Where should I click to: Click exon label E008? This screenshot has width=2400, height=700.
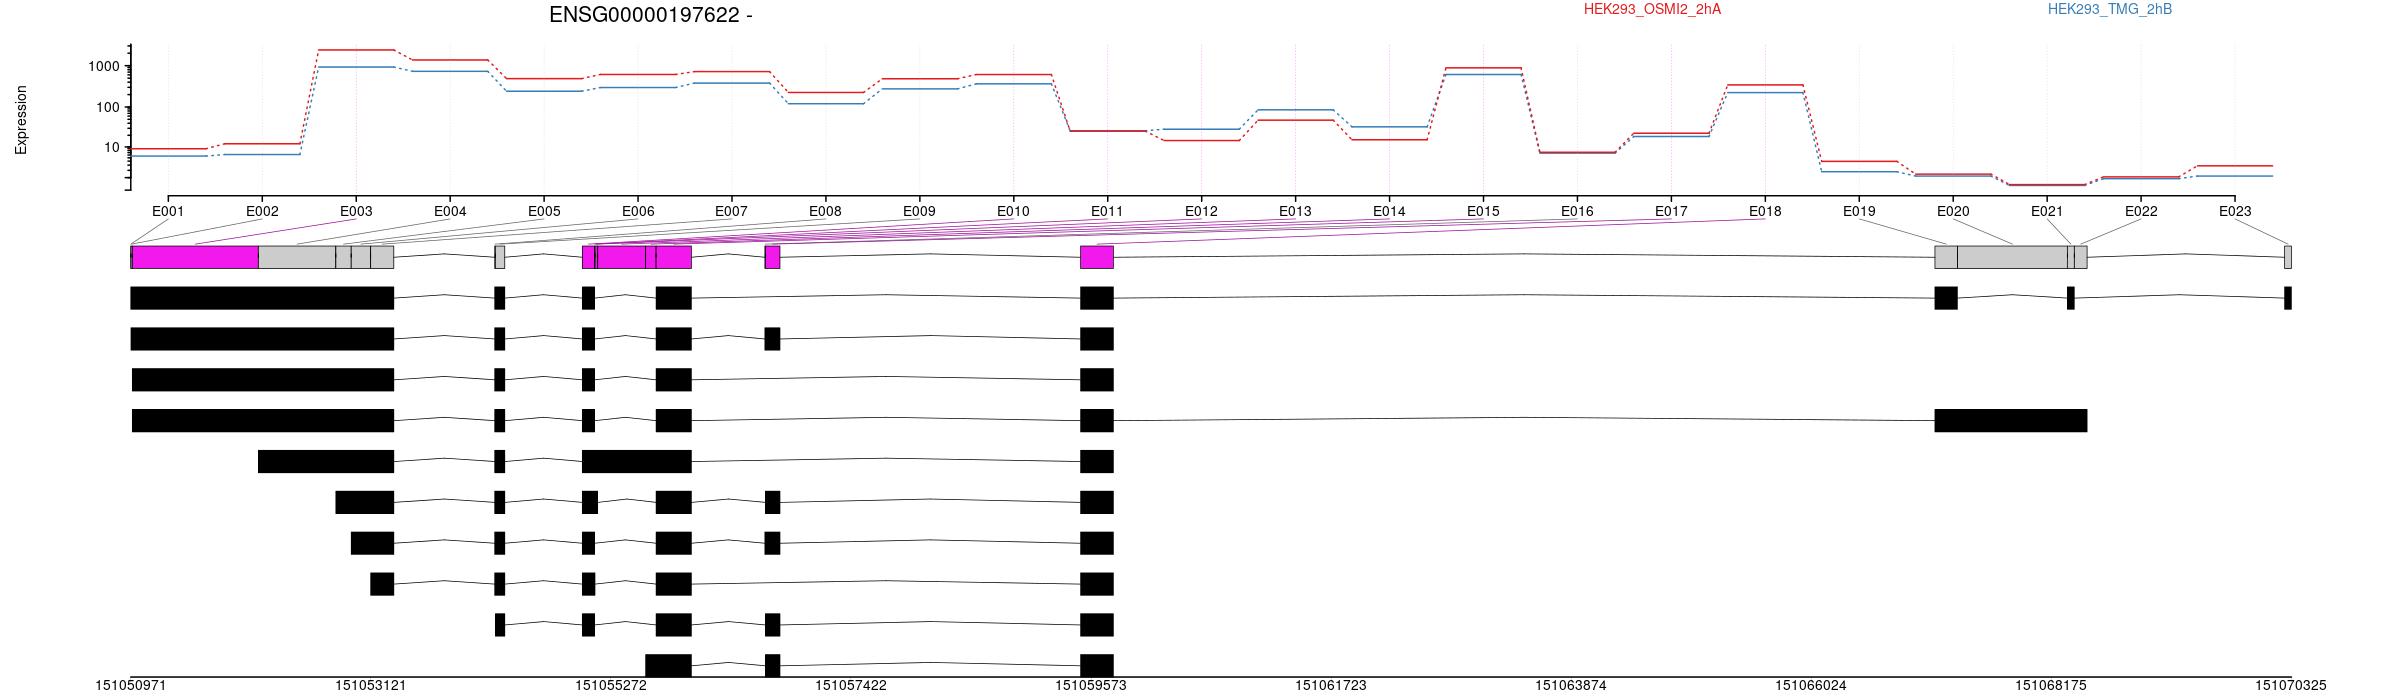[825, 211]
